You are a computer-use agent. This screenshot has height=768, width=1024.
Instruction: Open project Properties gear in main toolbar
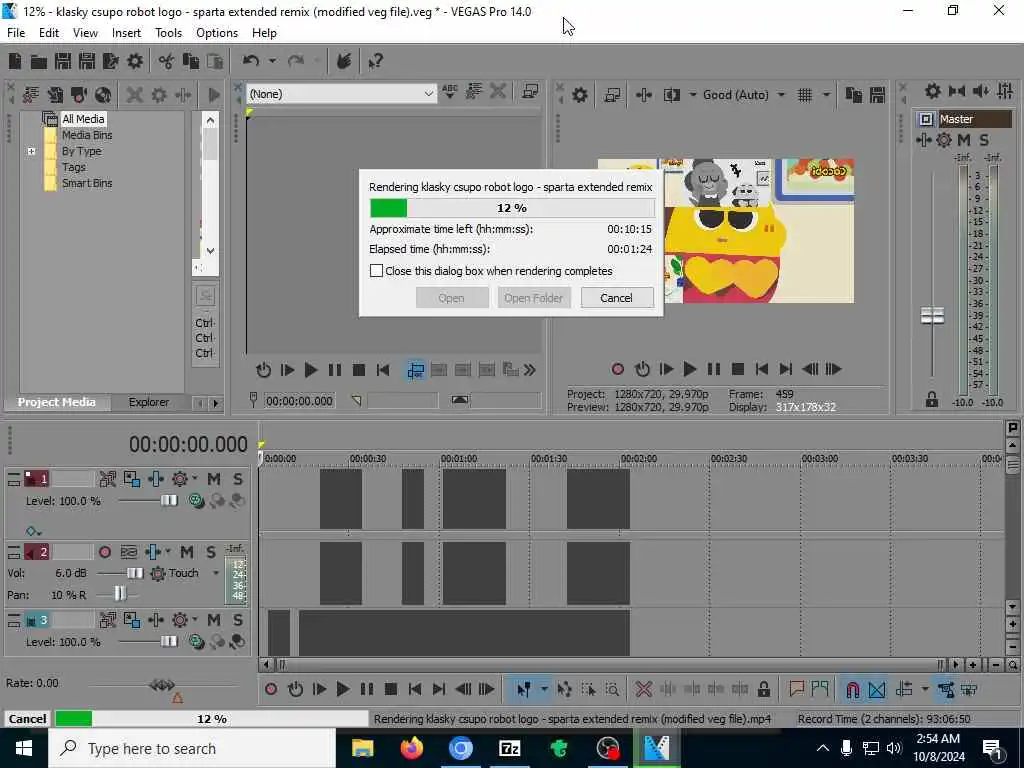tap(135, 61)
